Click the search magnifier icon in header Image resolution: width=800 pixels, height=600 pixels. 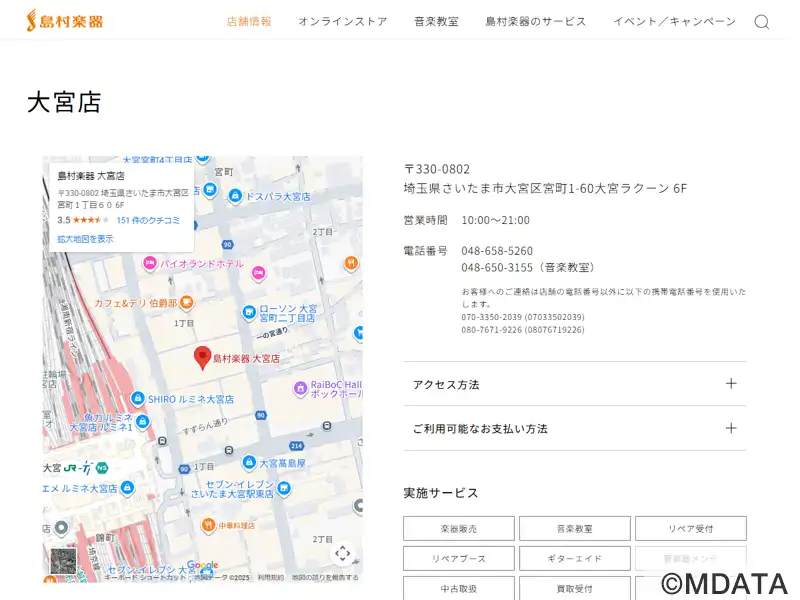[x=761, y=22]
